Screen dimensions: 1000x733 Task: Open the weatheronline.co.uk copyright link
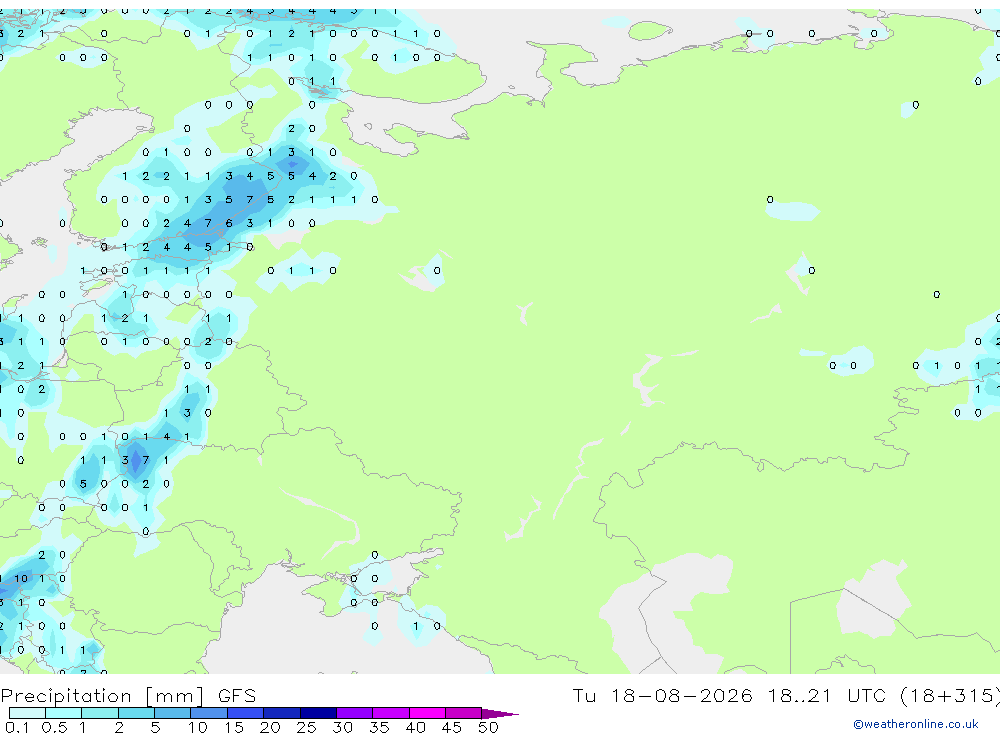point(916,724)
